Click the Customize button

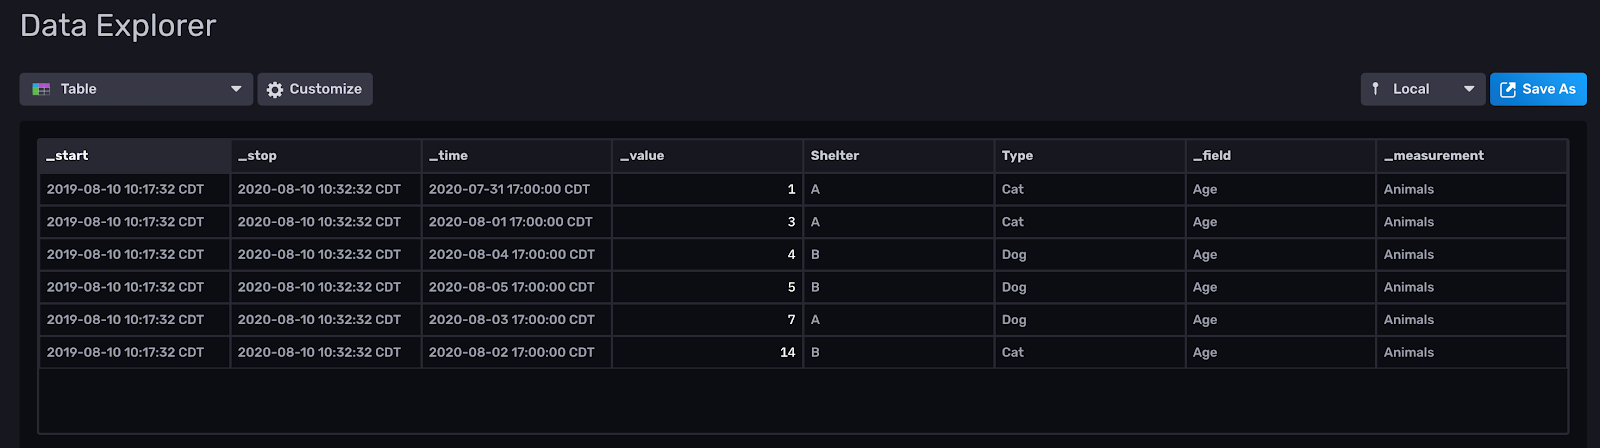tap(315, 89)
